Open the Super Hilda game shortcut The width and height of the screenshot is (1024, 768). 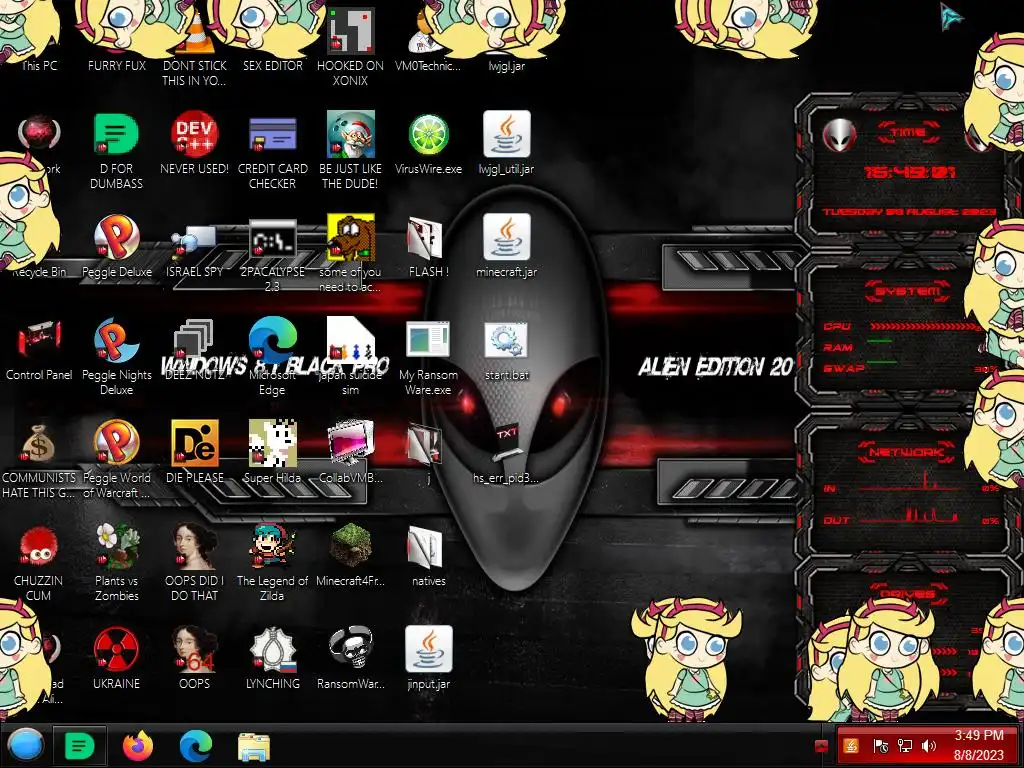(x=272, y=443)
